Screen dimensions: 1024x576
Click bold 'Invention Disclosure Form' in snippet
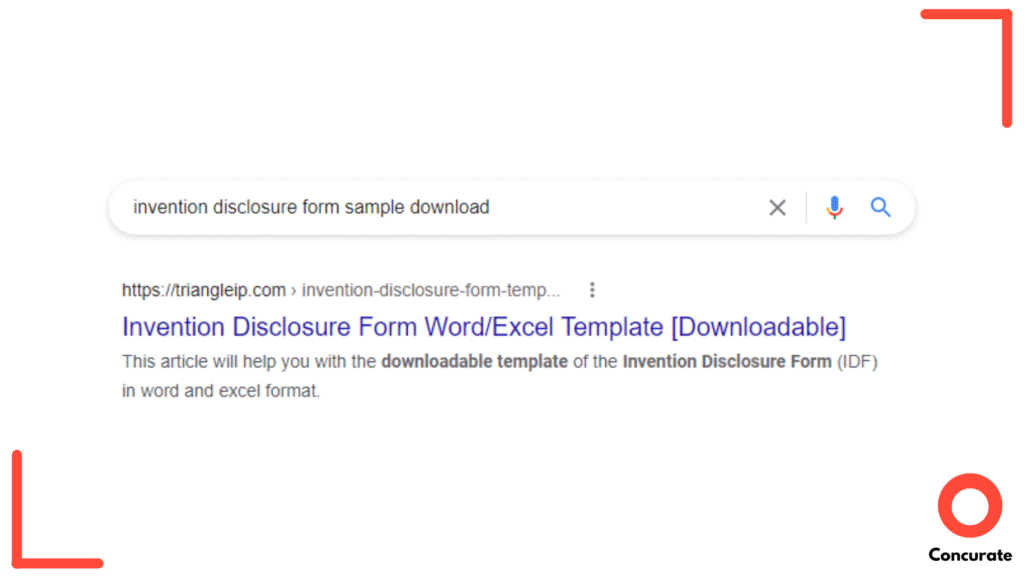tap(726, 361)
